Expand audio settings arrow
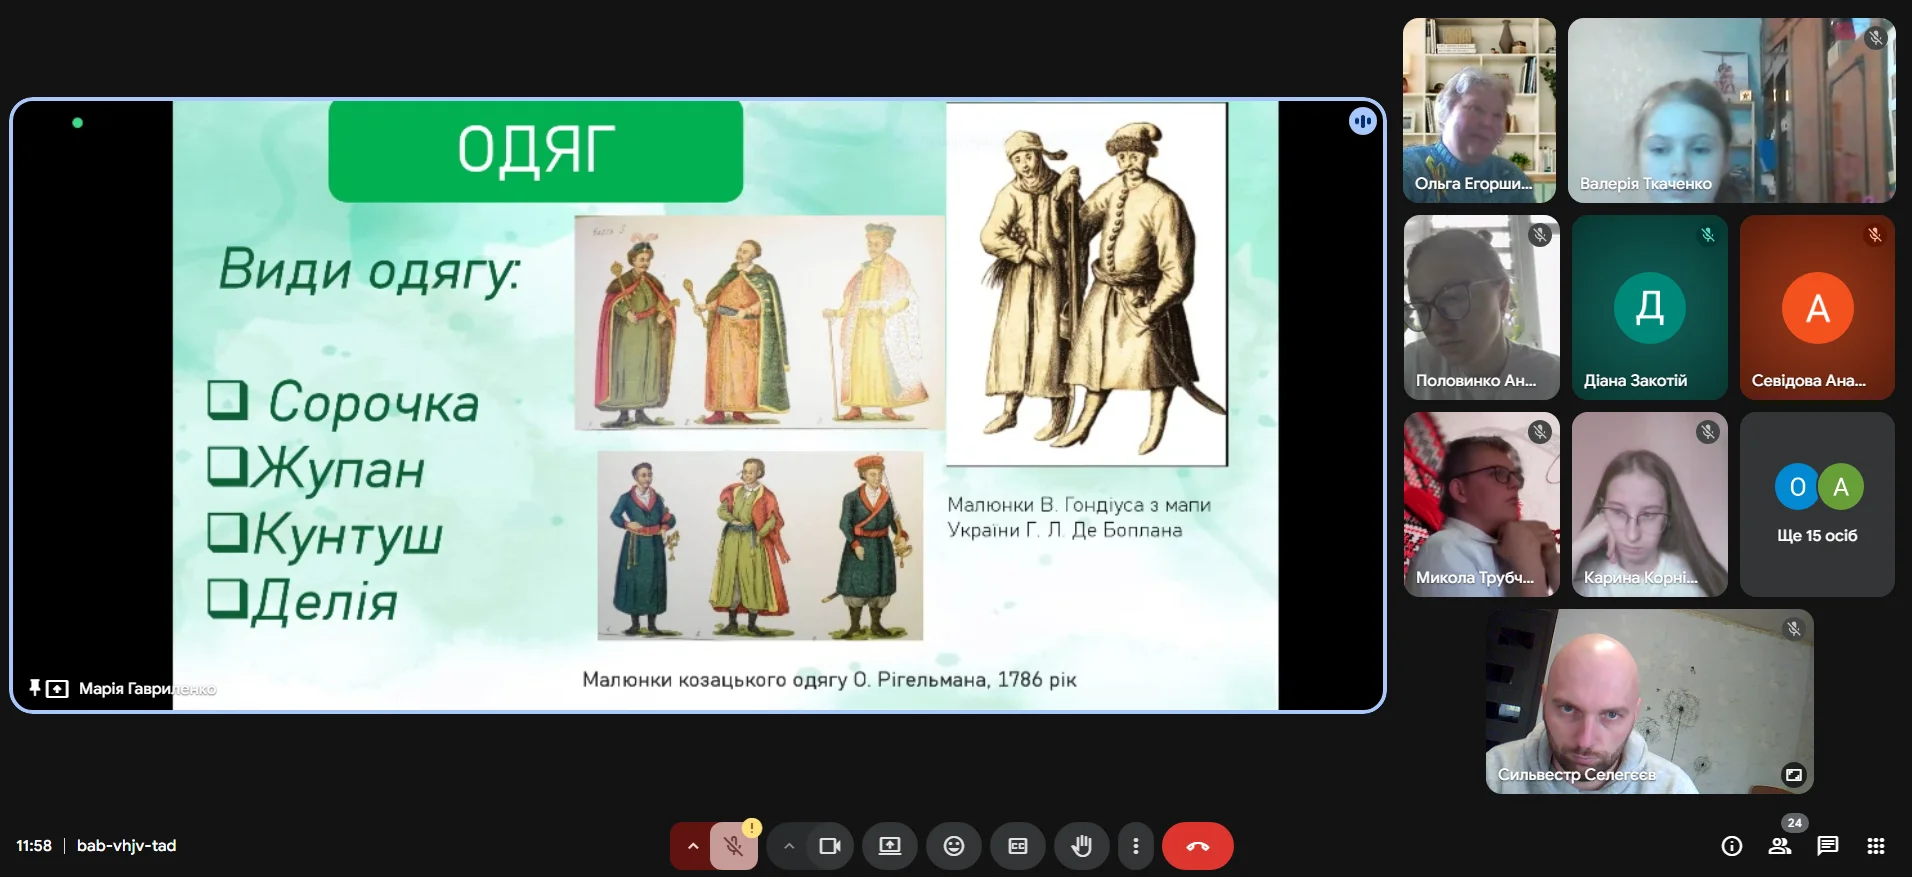The image size is (1912, 877). [x=692, y=846]
